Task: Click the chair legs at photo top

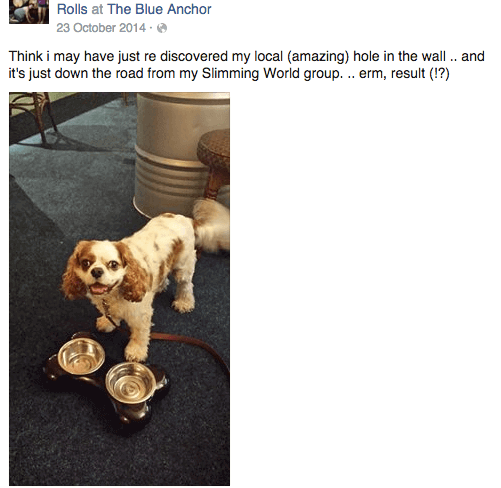Action: click(33, 117)
